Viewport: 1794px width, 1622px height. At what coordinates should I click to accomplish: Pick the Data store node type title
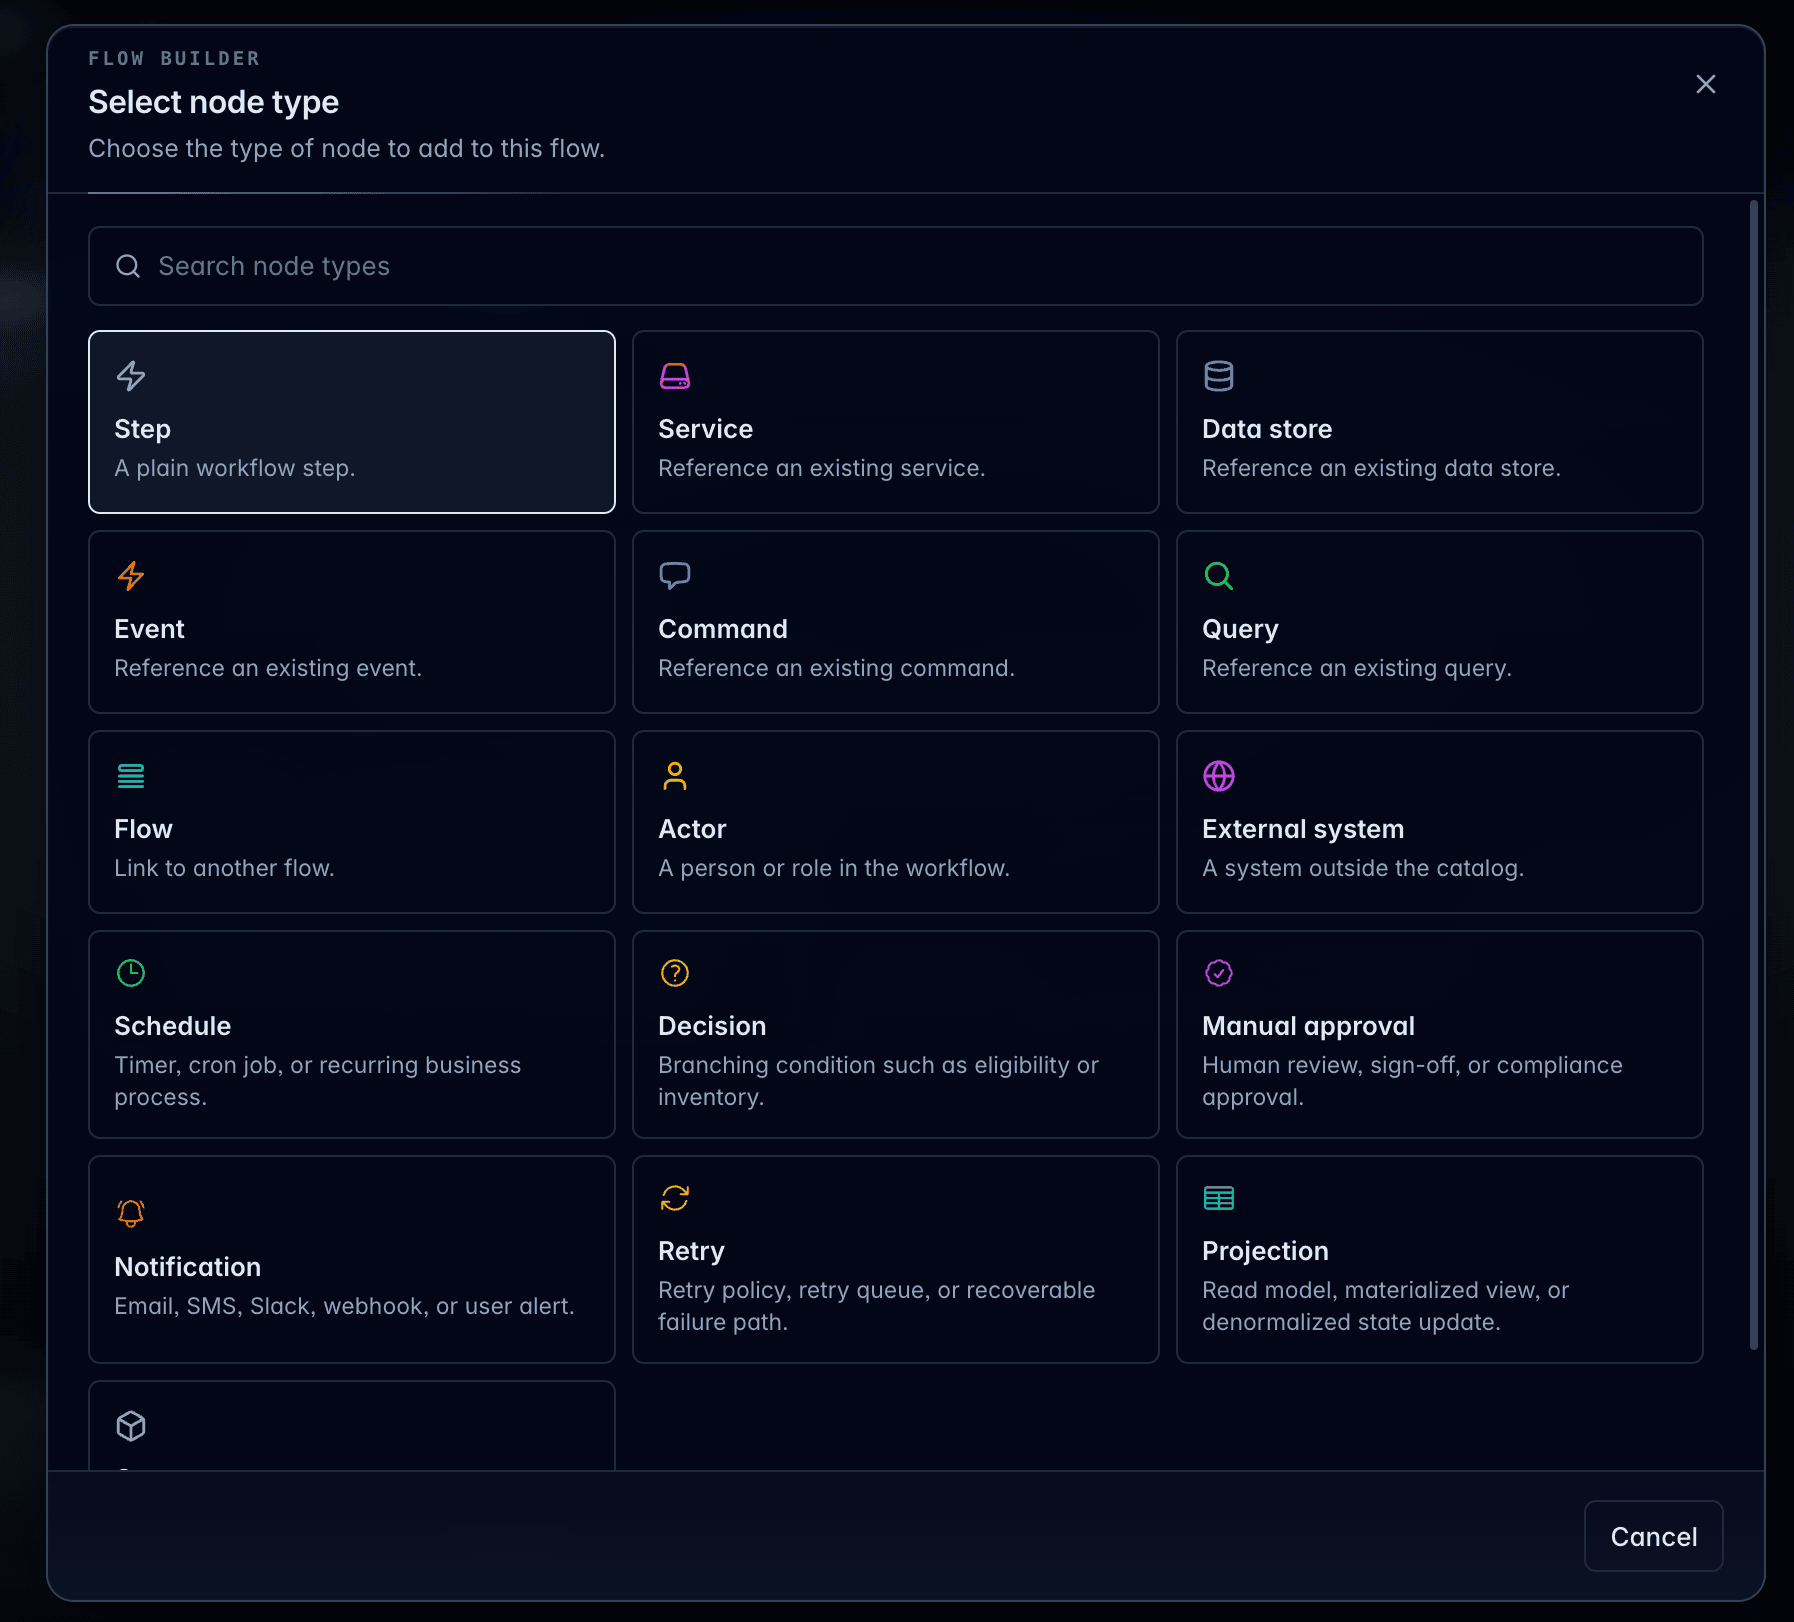(x=1267, y=429)
